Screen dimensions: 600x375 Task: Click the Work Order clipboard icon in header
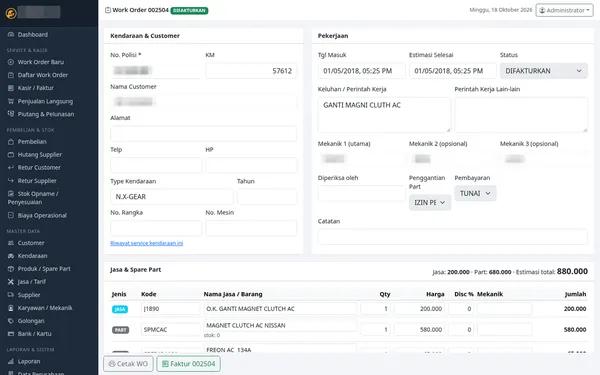click(x=108, y=10)
